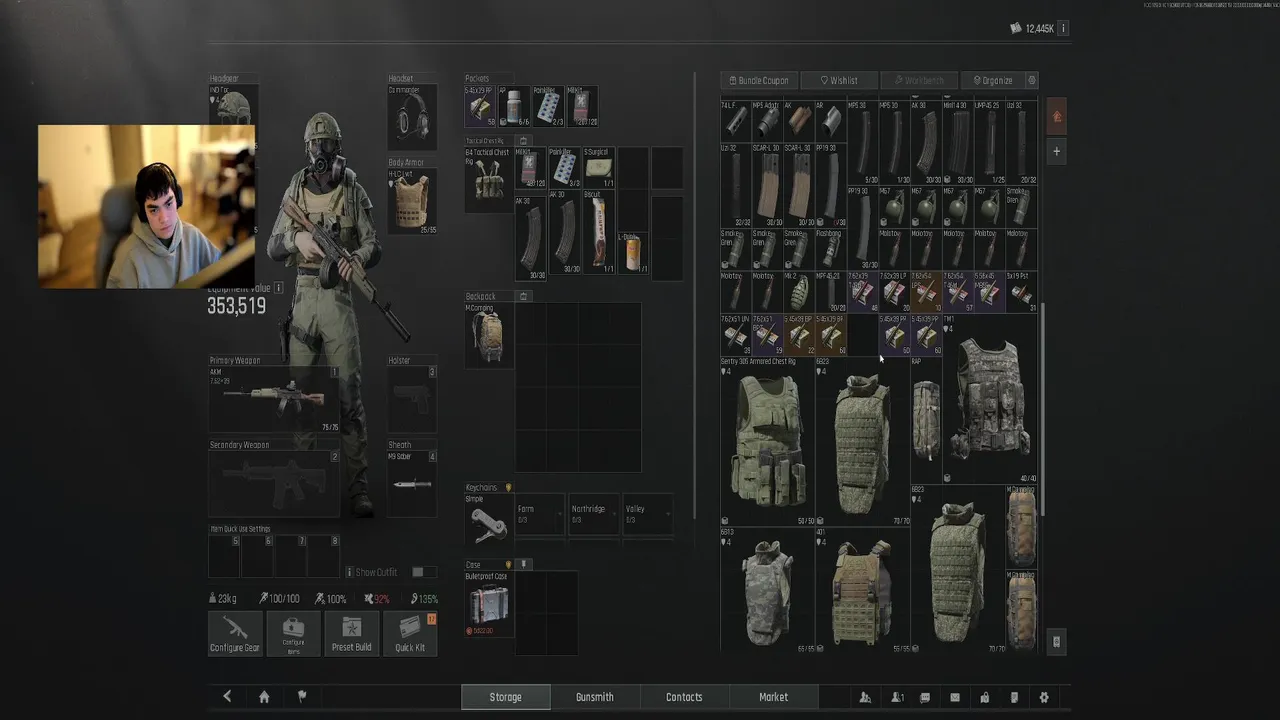The width and height of the screenshot is (1280, 720).
Task: Select the 7.62x54 LPS ammo box
Action: [925, 290]
